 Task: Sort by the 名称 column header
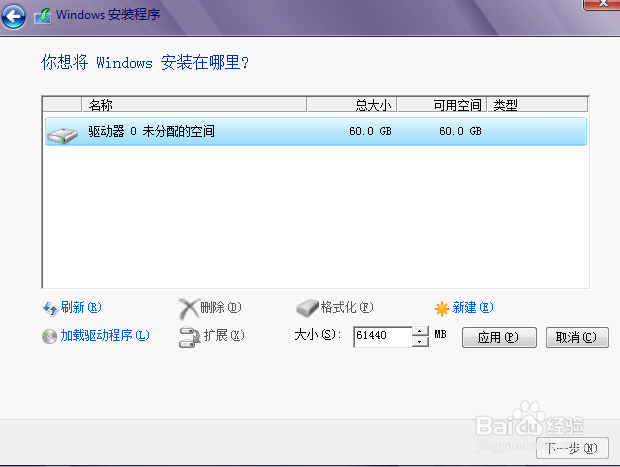pyautogui.click(x=194, y=105)
